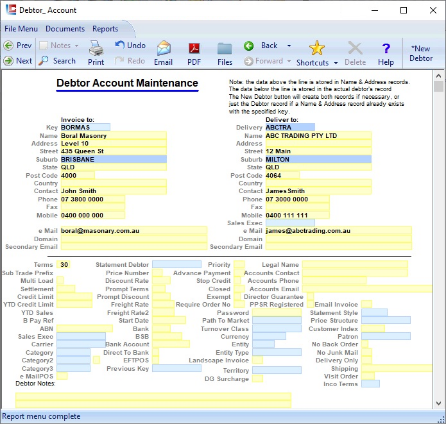447x424 pixels.
Task: Click the Accounts Email field
Action: (x=367, y=289)
